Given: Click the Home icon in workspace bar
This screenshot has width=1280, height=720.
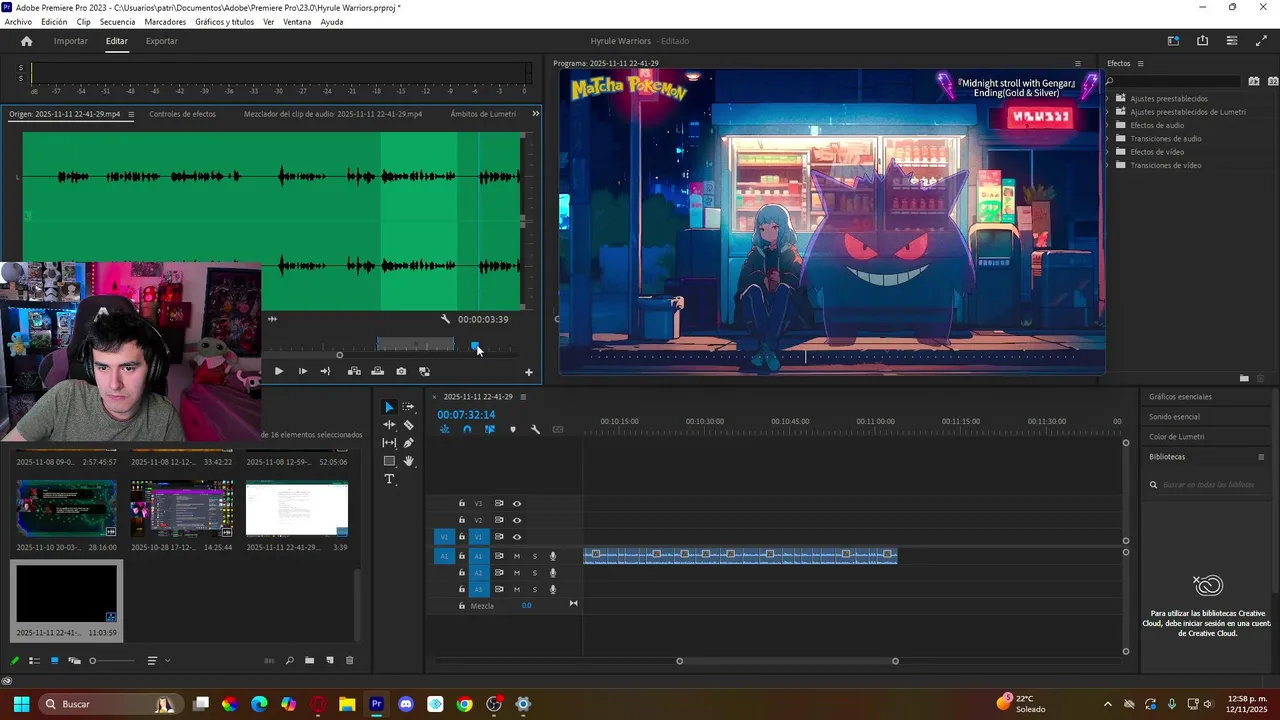Looking at the screenshot, I should click(27, 41).
